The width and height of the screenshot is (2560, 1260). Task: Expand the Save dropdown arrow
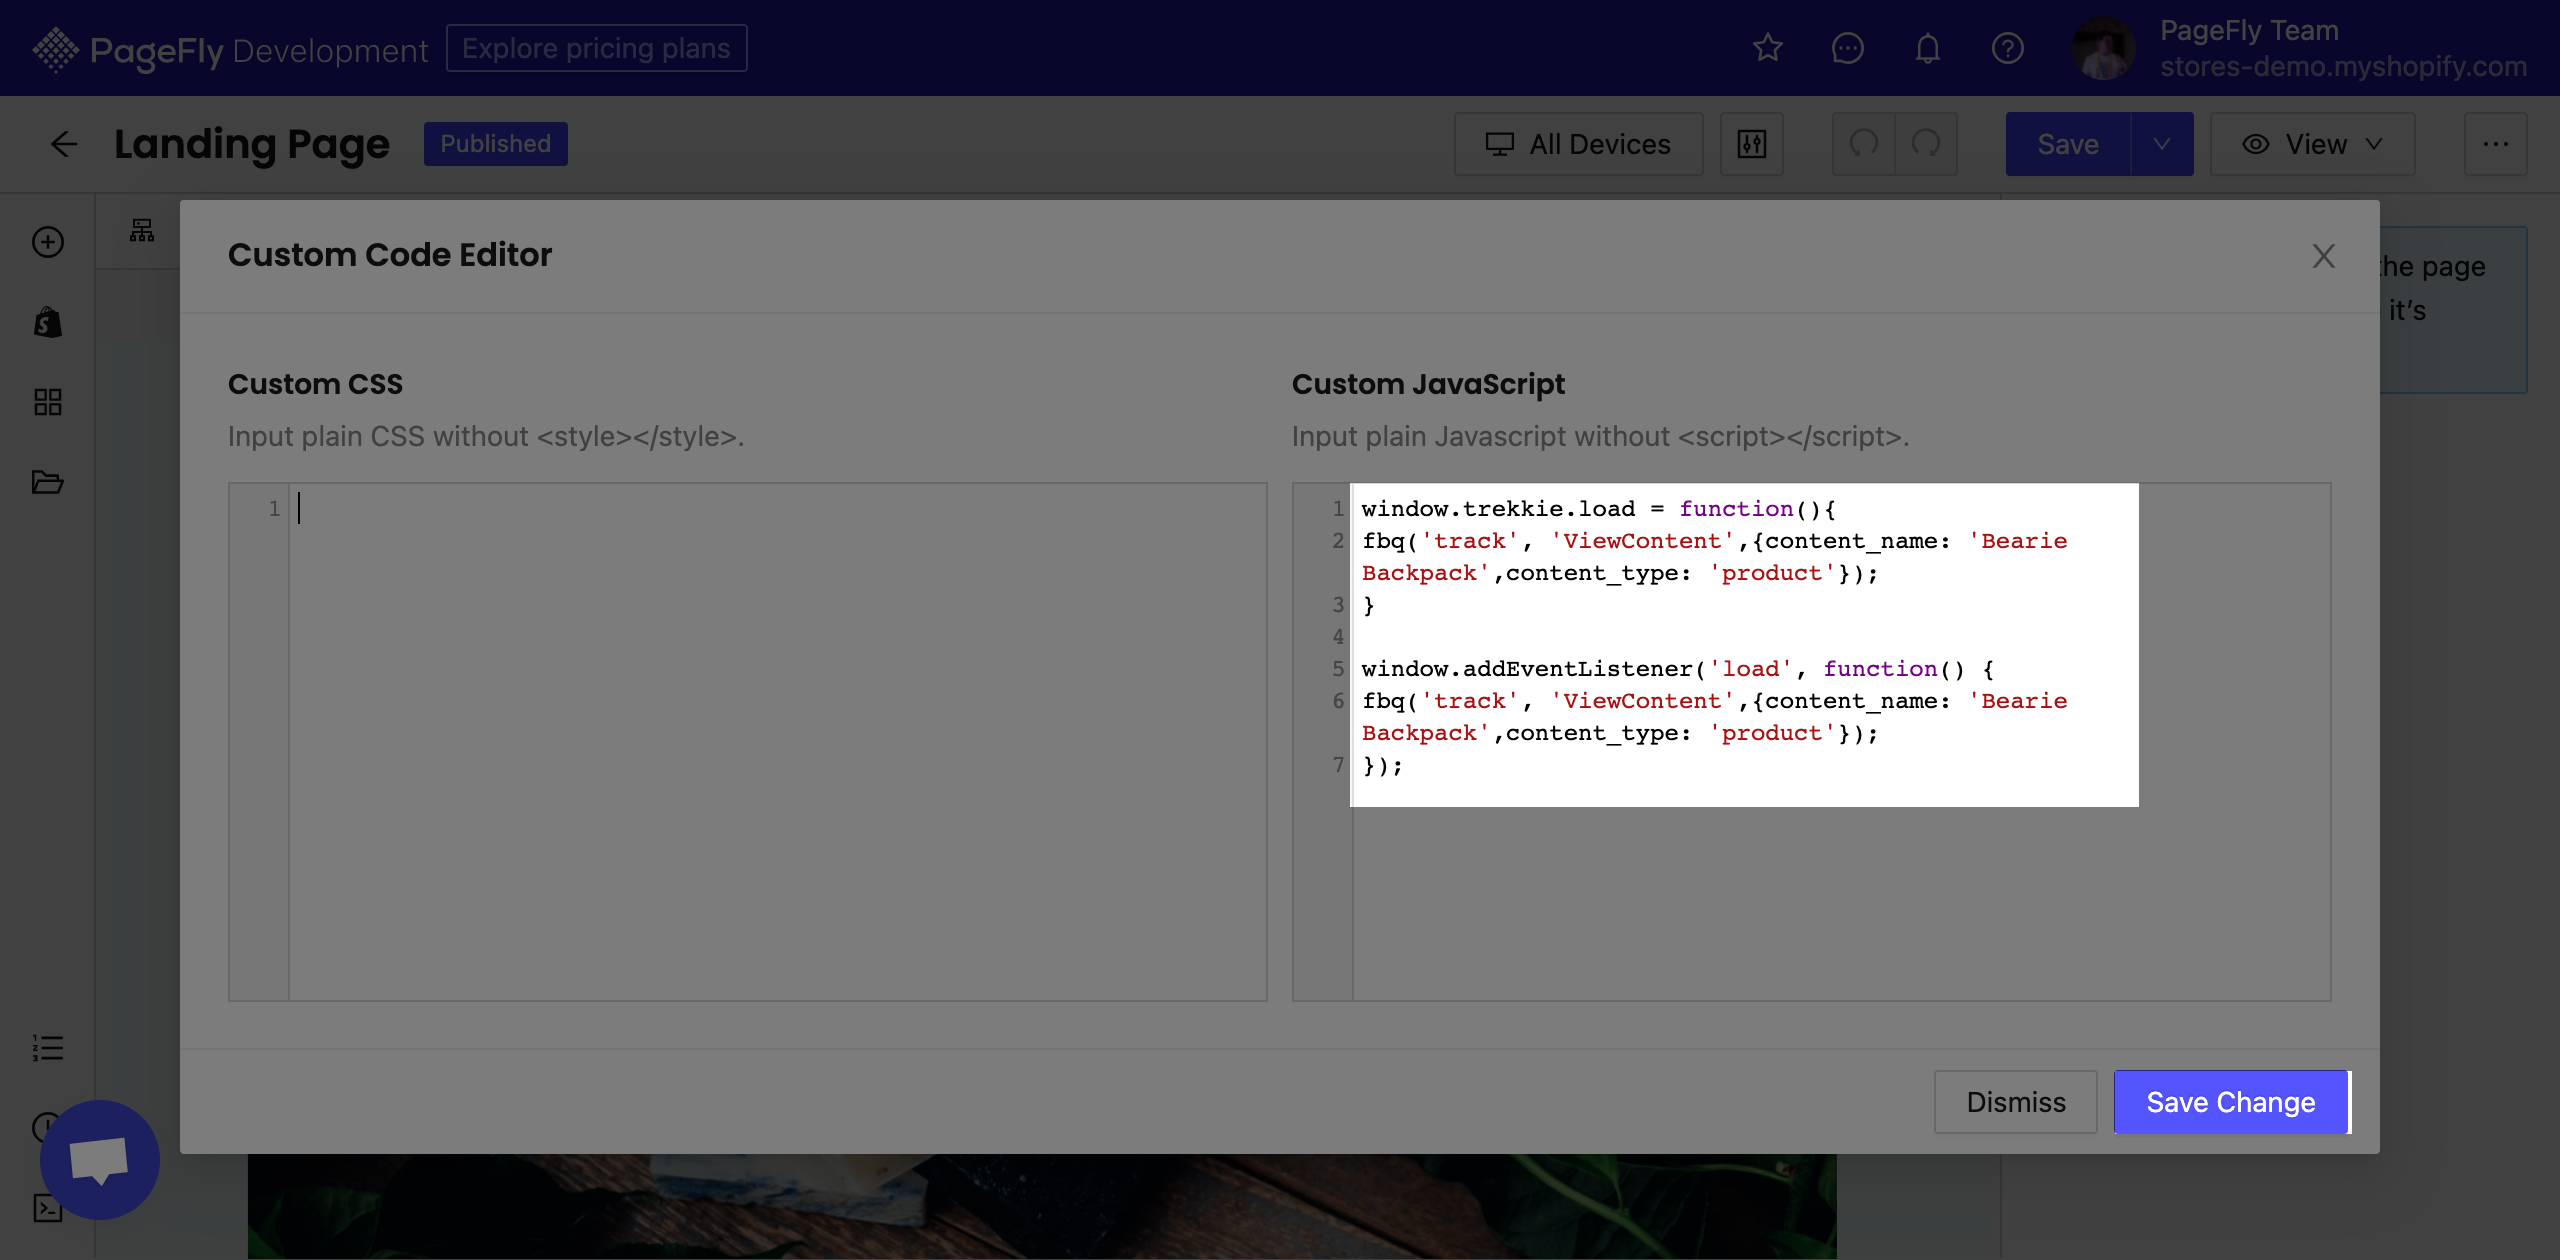click(x=2162, y=144)
